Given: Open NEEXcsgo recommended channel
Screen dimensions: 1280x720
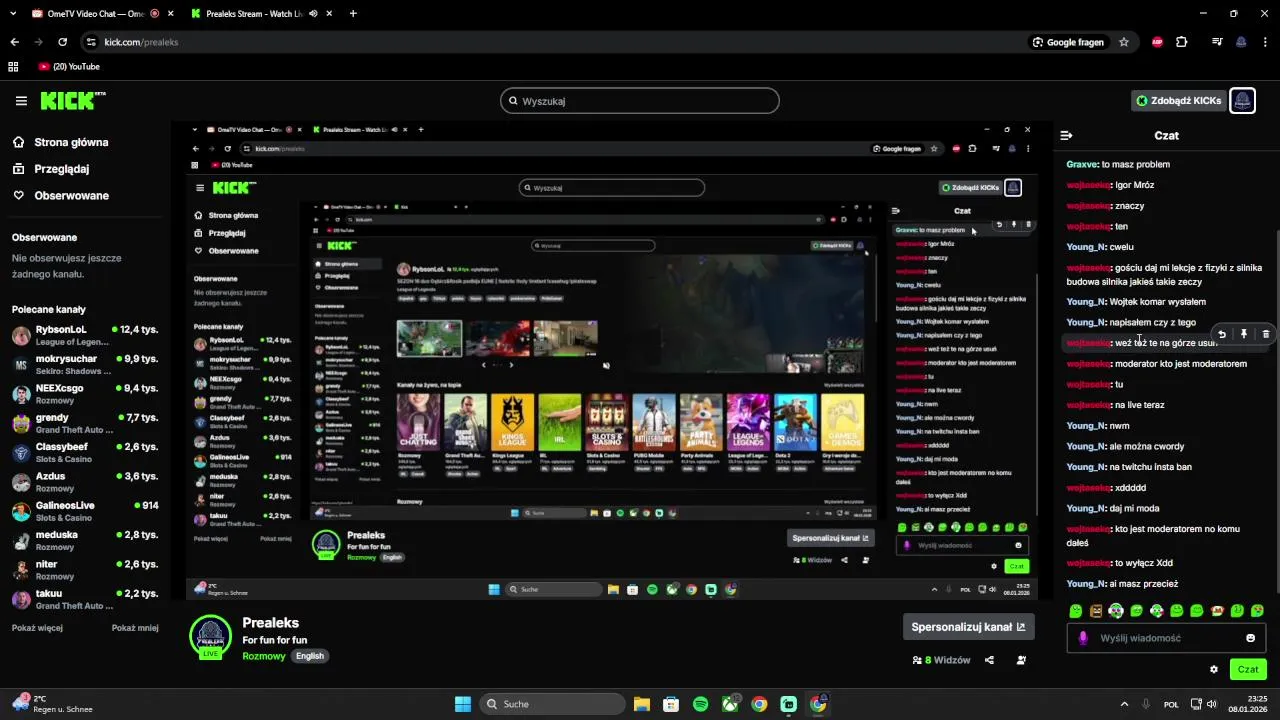Looking at the screenshot, I should click(x=85, y=394).
